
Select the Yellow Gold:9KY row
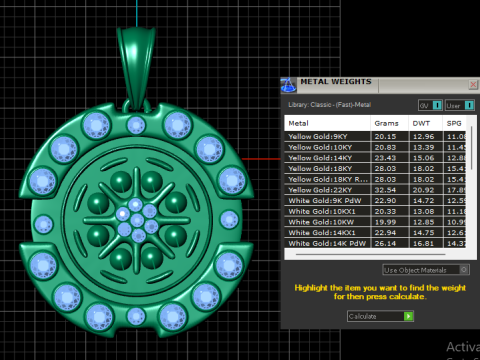[375, 136]
